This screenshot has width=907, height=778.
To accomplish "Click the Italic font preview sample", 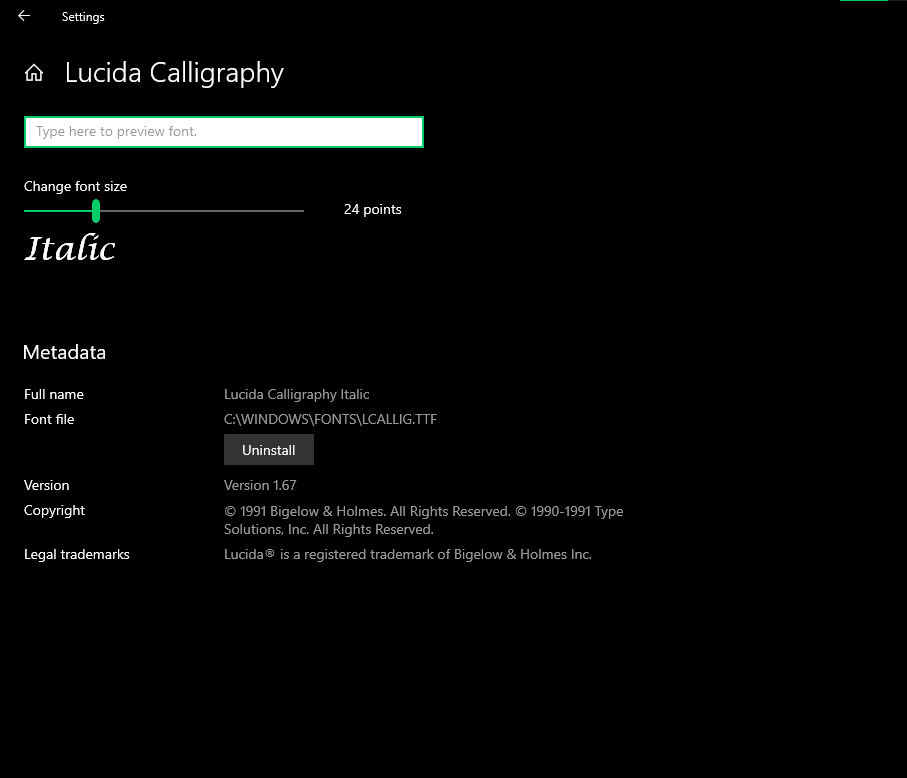I will [x=70, y=248].
